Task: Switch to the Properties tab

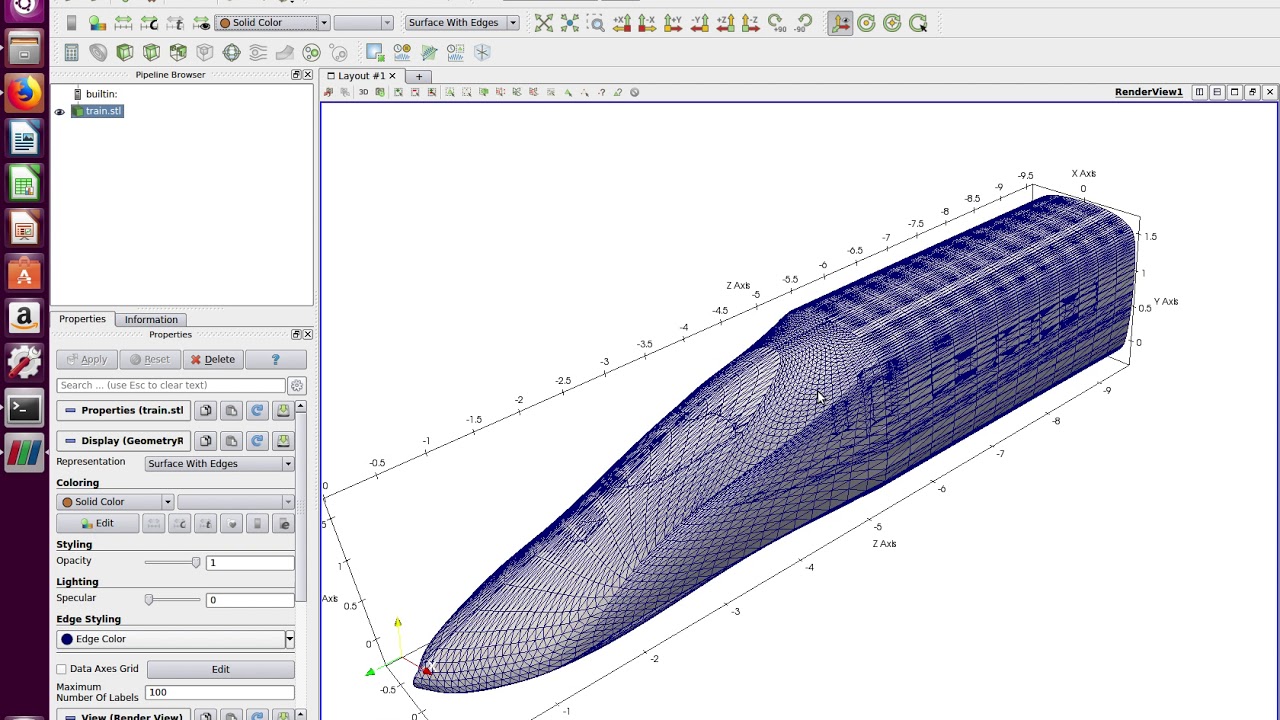Action: click(x=82, y=319)
